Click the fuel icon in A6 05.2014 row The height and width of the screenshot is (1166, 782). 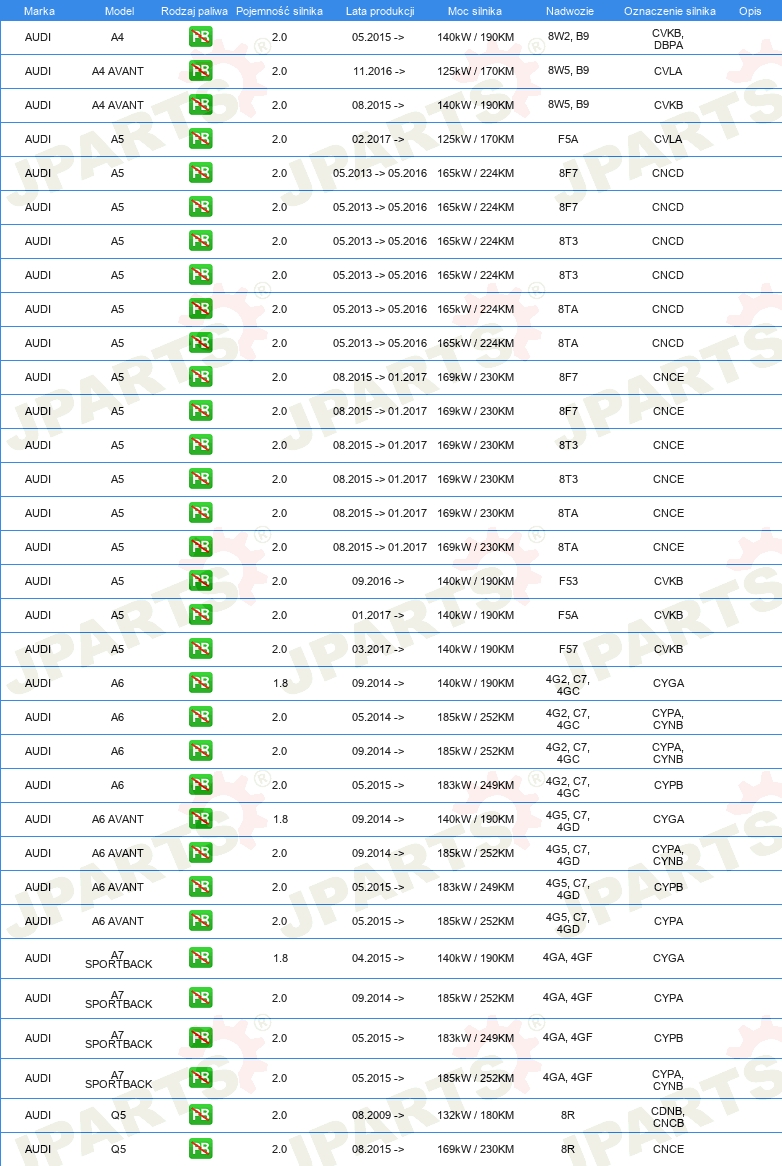pyautogui.click(x=201, y=717)
